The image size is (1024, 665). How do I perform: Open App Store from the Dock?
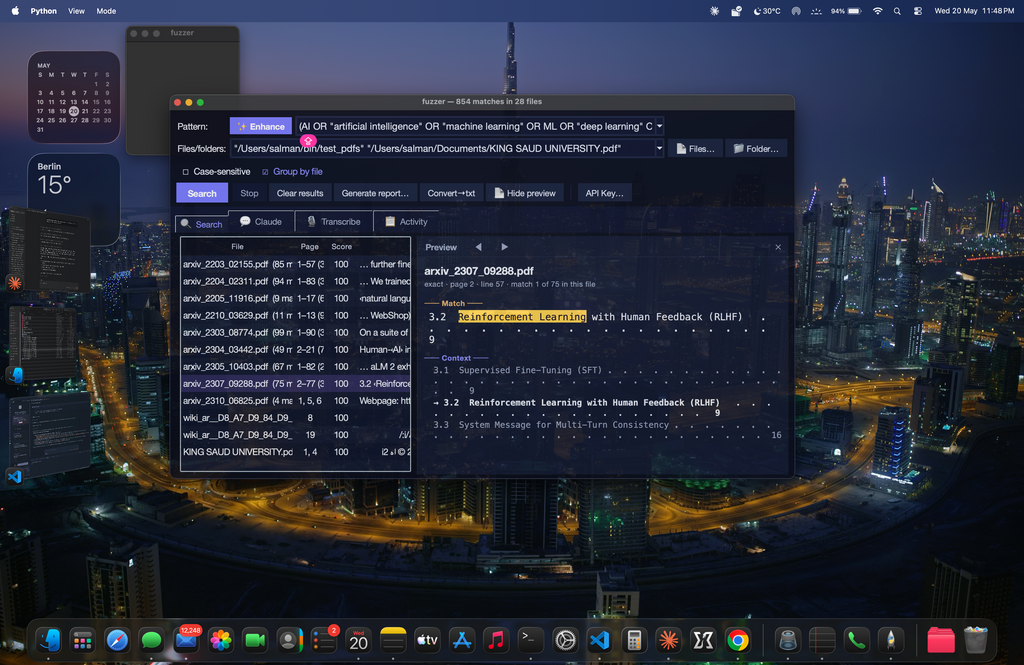tap(462, 640)
